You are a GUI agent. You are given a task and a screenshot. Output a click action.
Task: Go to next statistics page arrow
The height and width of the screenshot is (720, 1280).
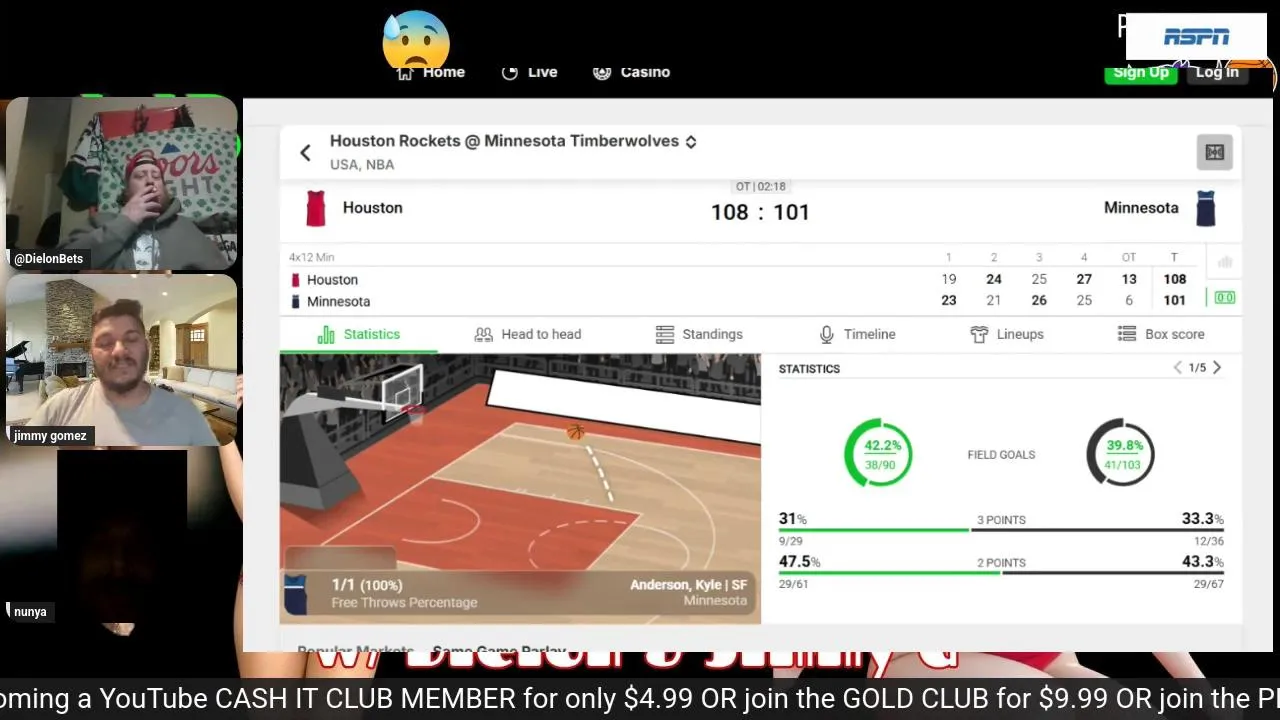click(1217, 368)
